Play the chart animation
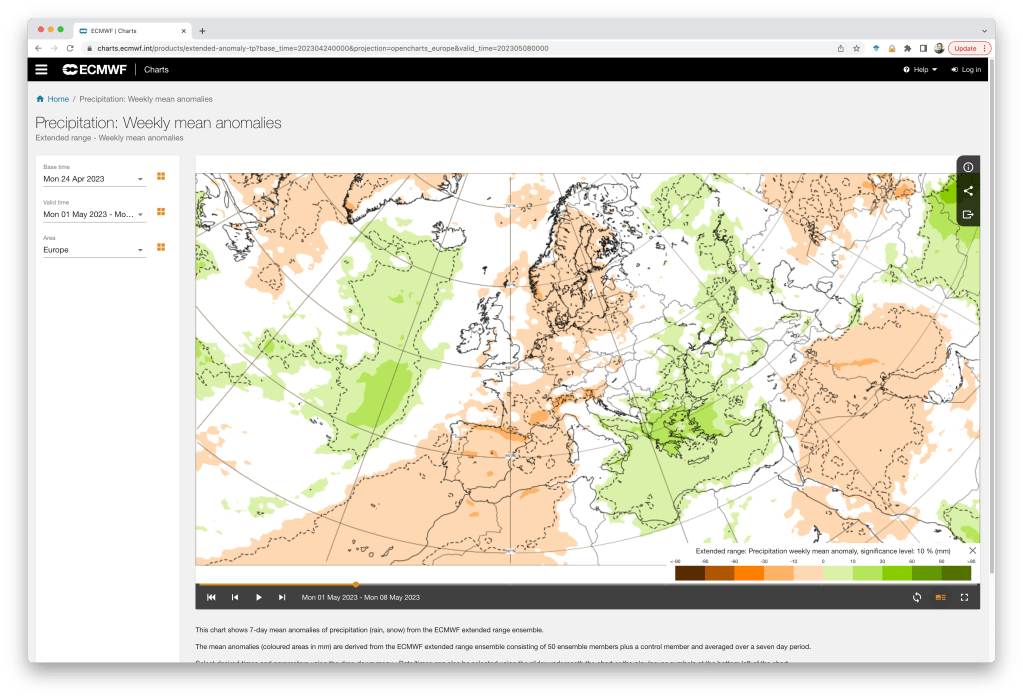 pos(258,597)
